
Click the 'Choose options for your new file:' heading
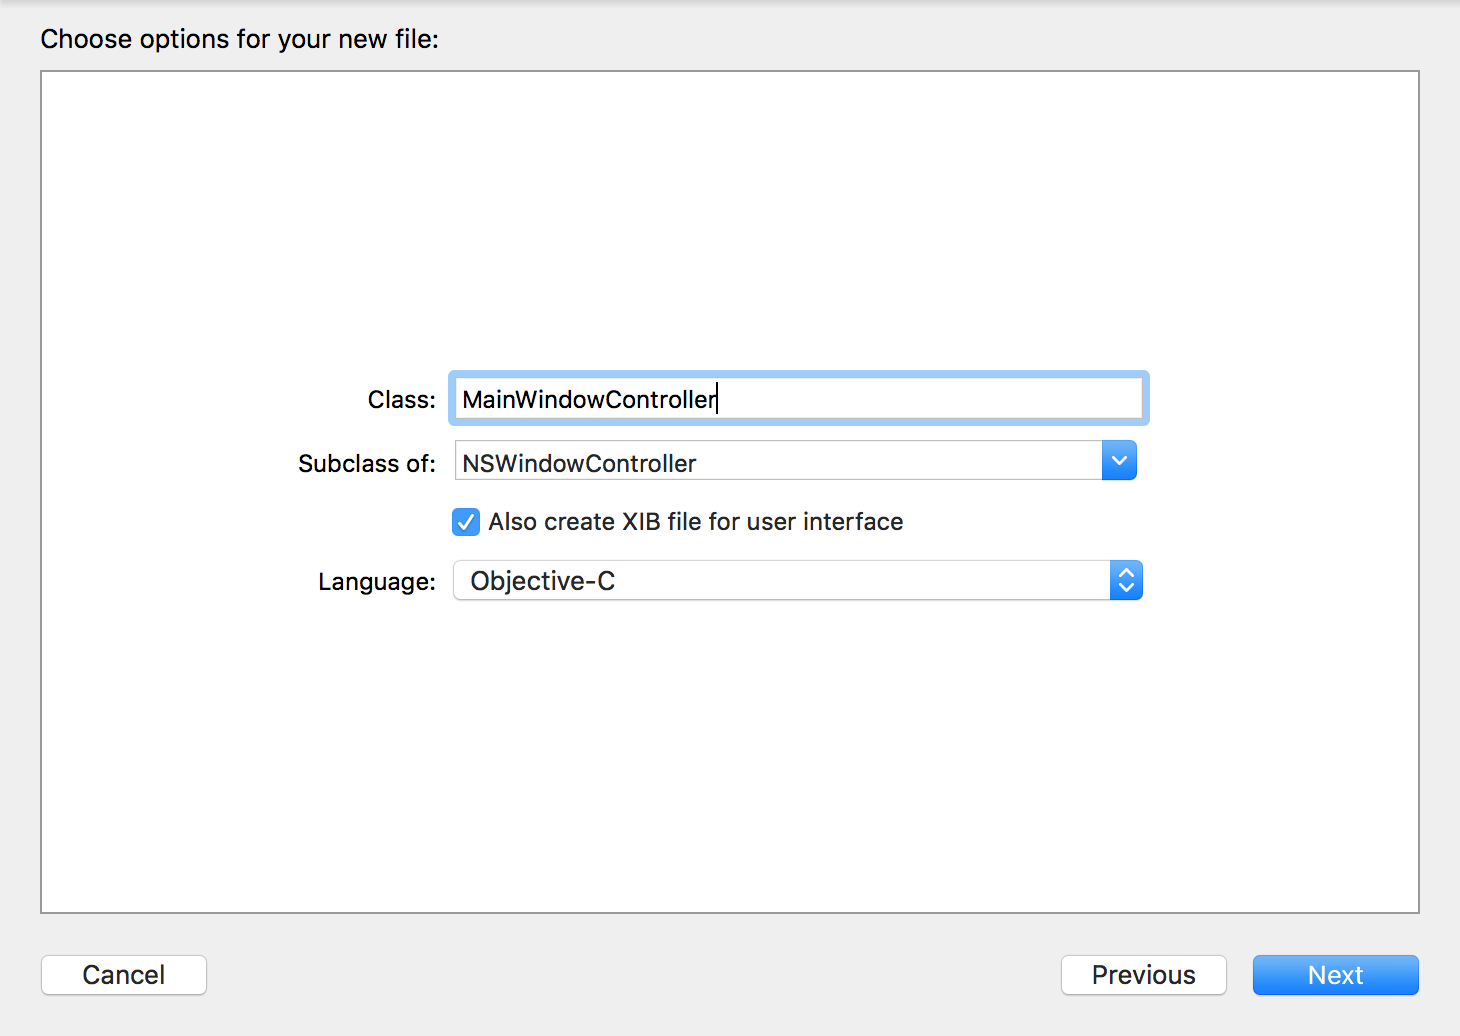click(240, 39)
